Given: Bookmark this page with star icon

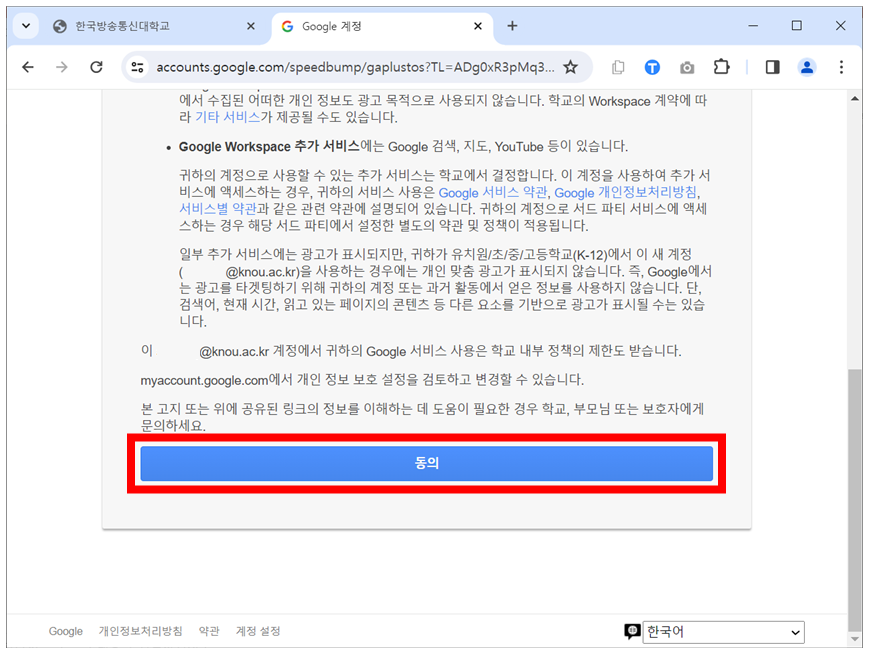Looking at the screenshot, I should click(x=570, y=67).
